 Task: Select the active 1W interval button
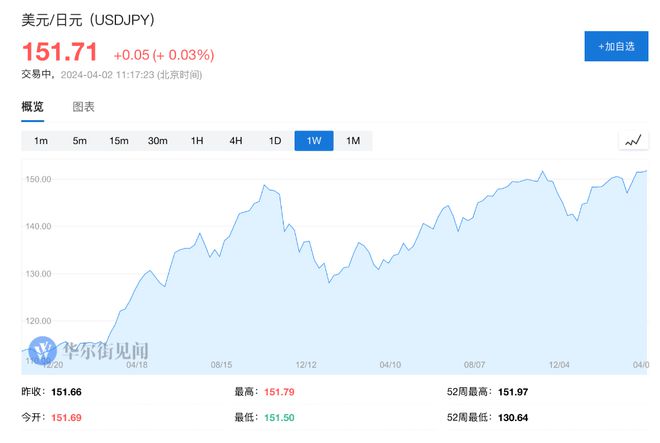(314, 141)
